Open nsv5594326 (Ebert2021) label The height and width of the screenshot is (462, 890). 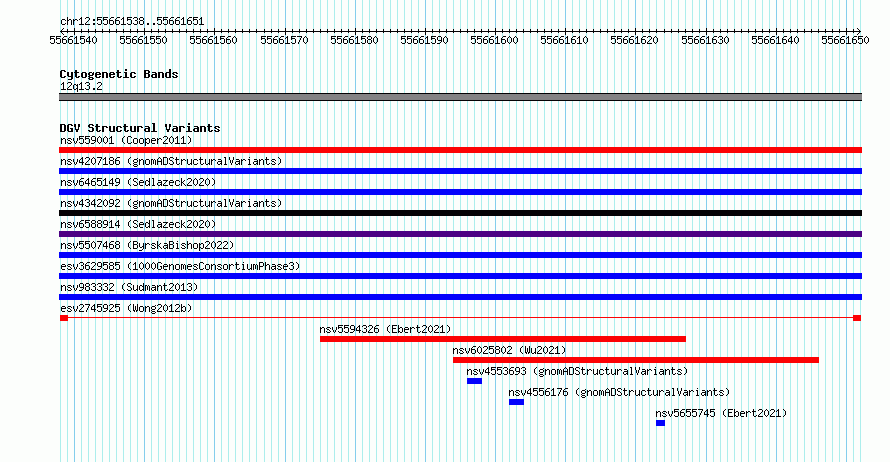click(385, 329)
